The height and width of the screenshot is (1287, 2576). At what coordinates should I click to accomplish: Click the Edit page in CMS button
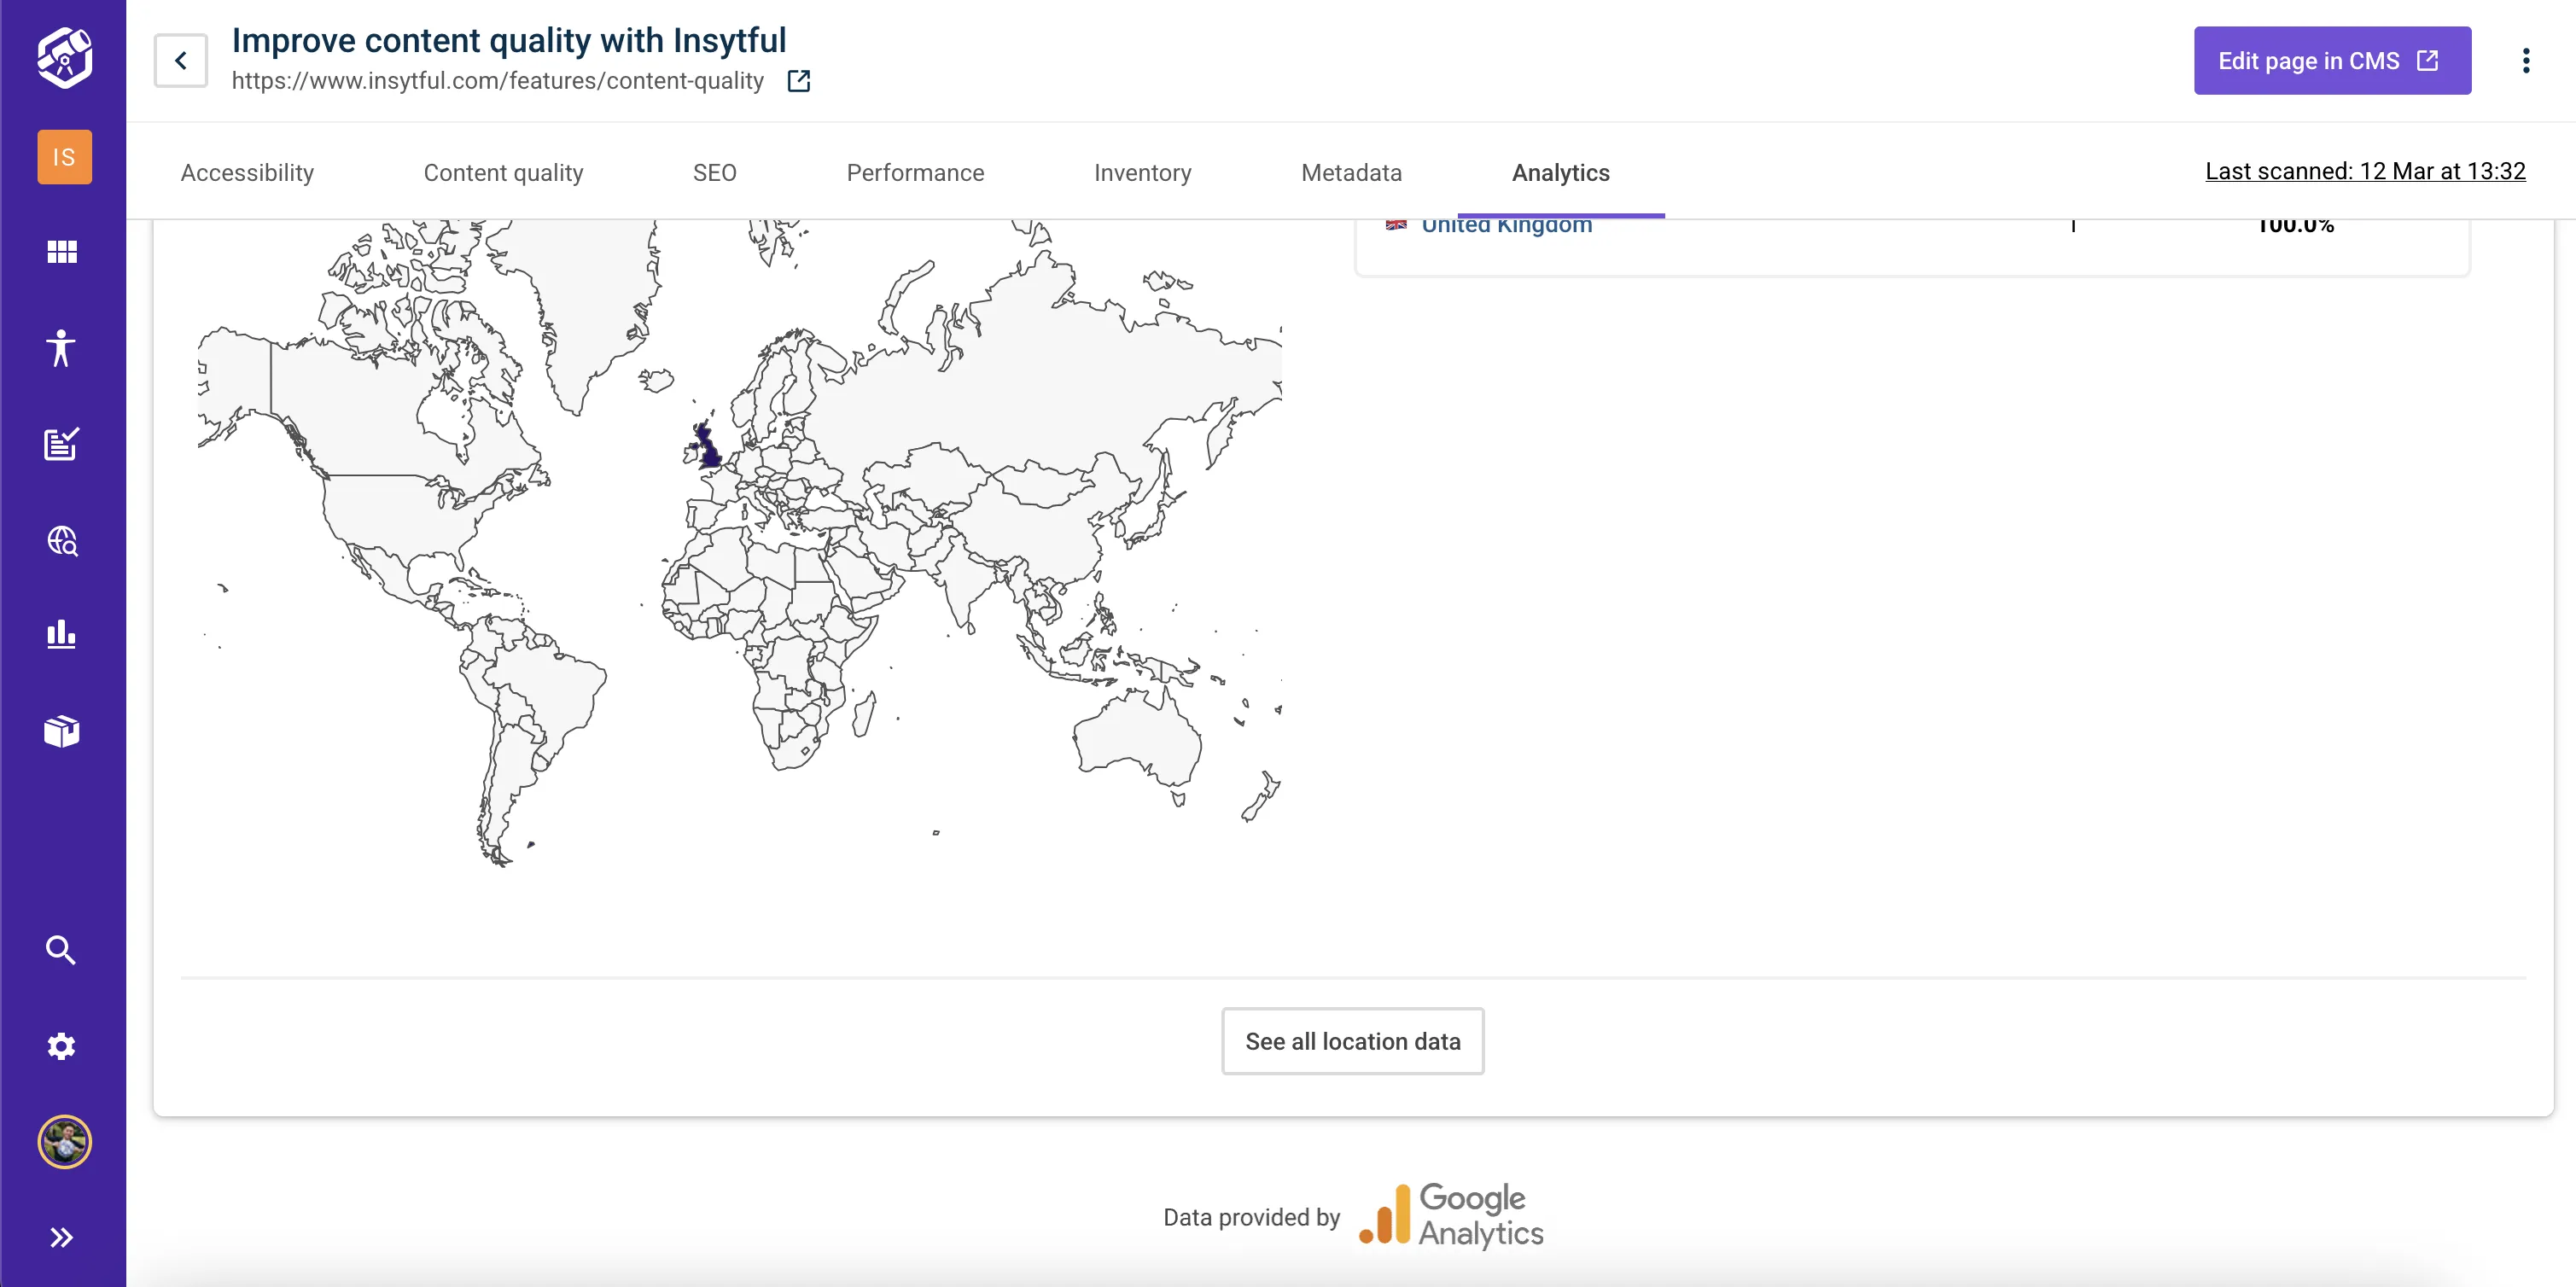coord(2332,61)
